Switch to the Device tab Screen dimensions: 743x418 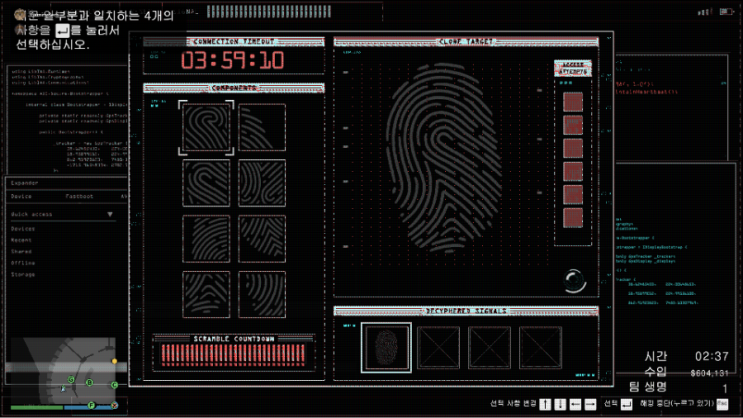(21, 196)
